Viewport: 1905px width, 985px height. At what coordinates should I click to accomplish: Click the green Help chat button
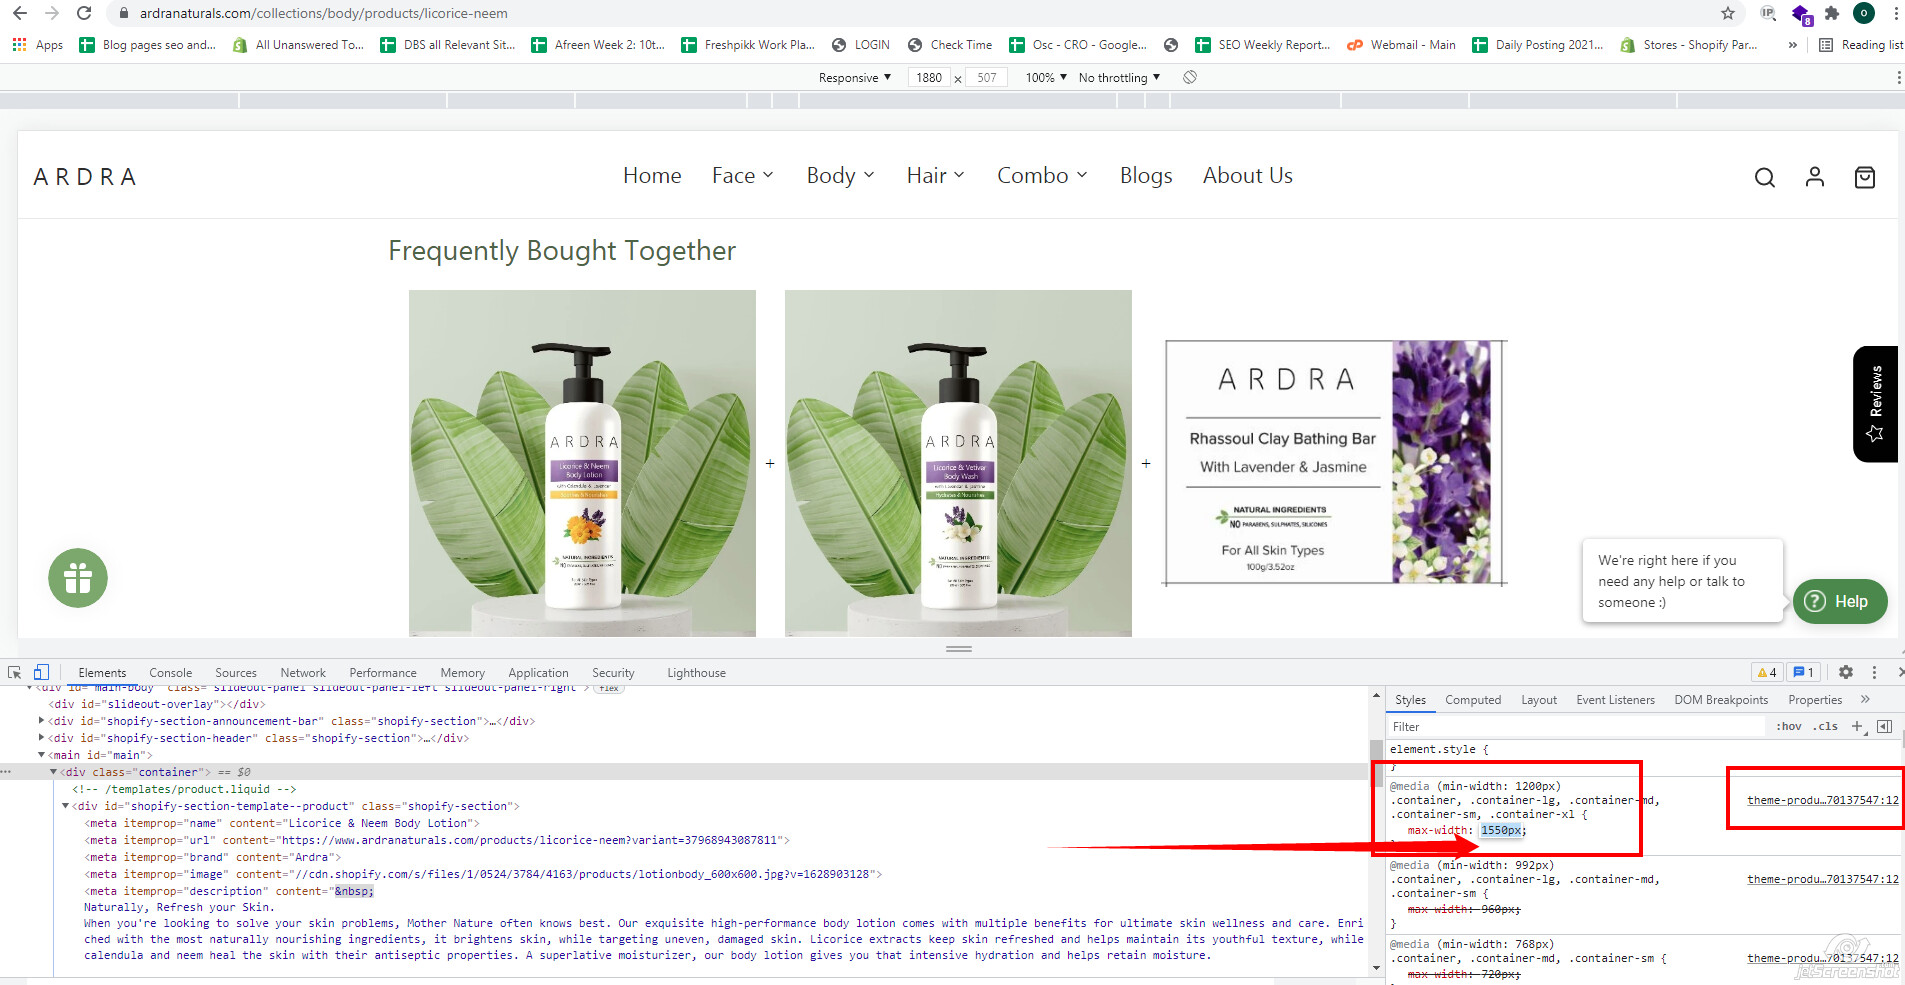pos(1840,601)
